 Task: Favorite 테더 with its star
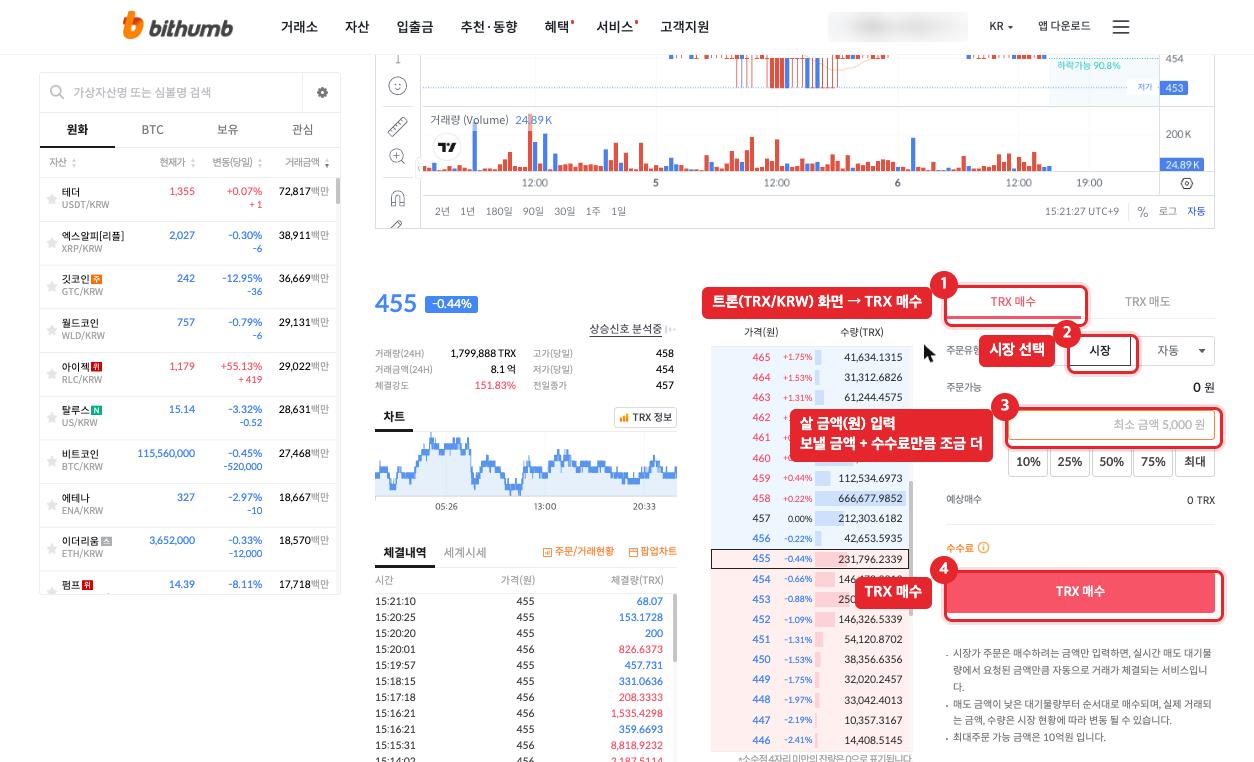tap(51, 200)
